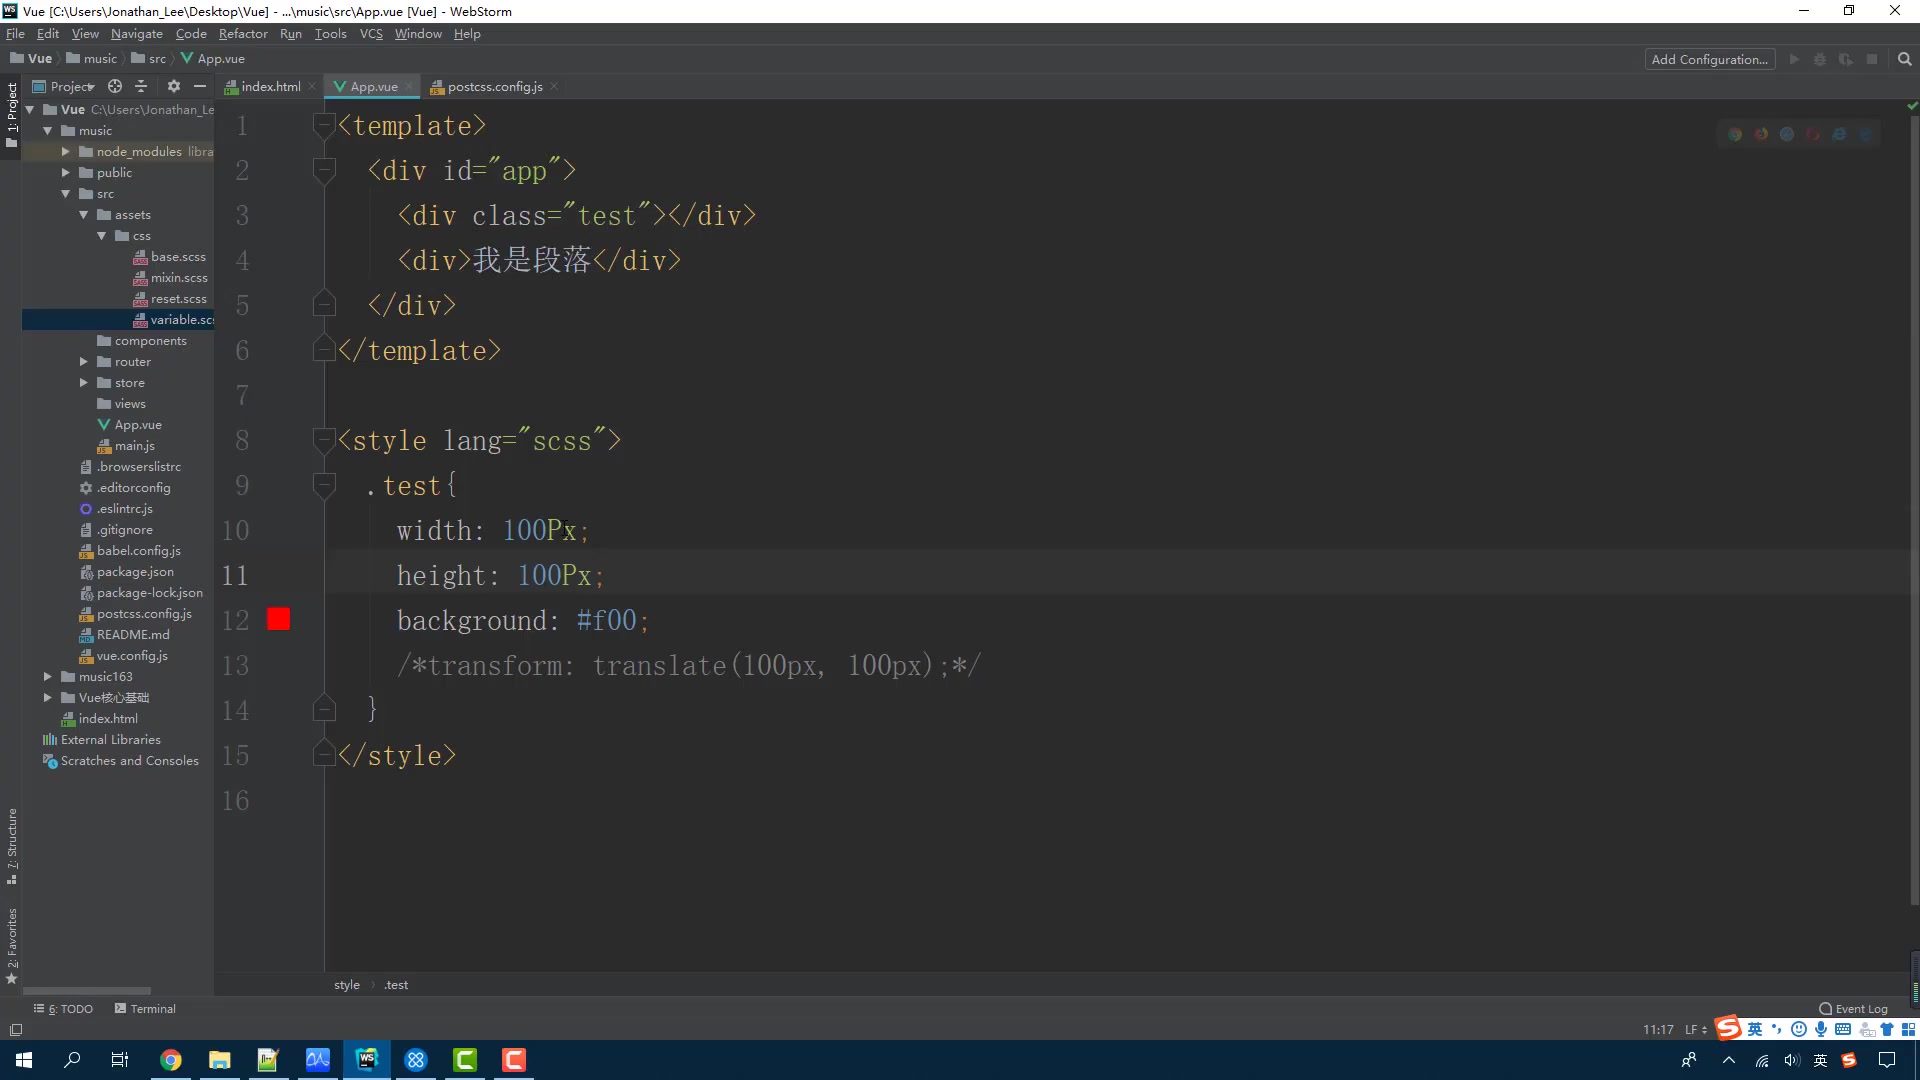Open Firefox from the editor browser preview bar

(x=1761, y=134)
